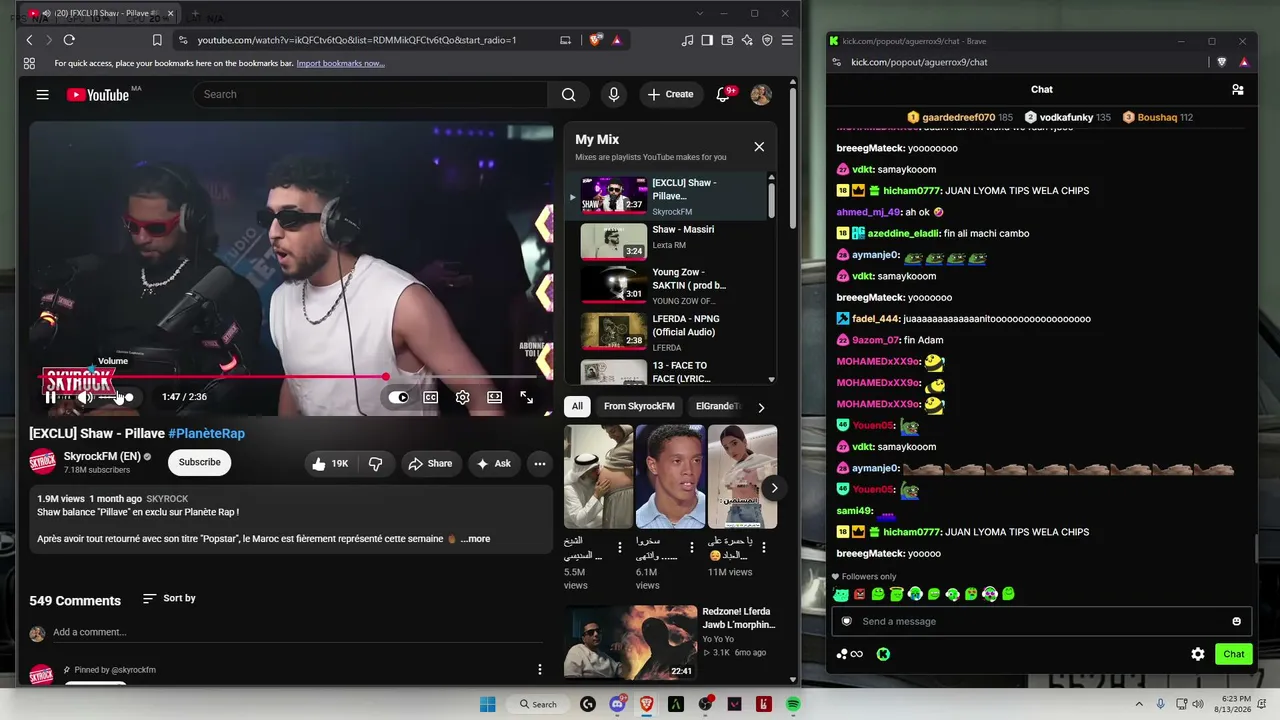Click the YouTube search magnifier button

(x=568, y=94)
